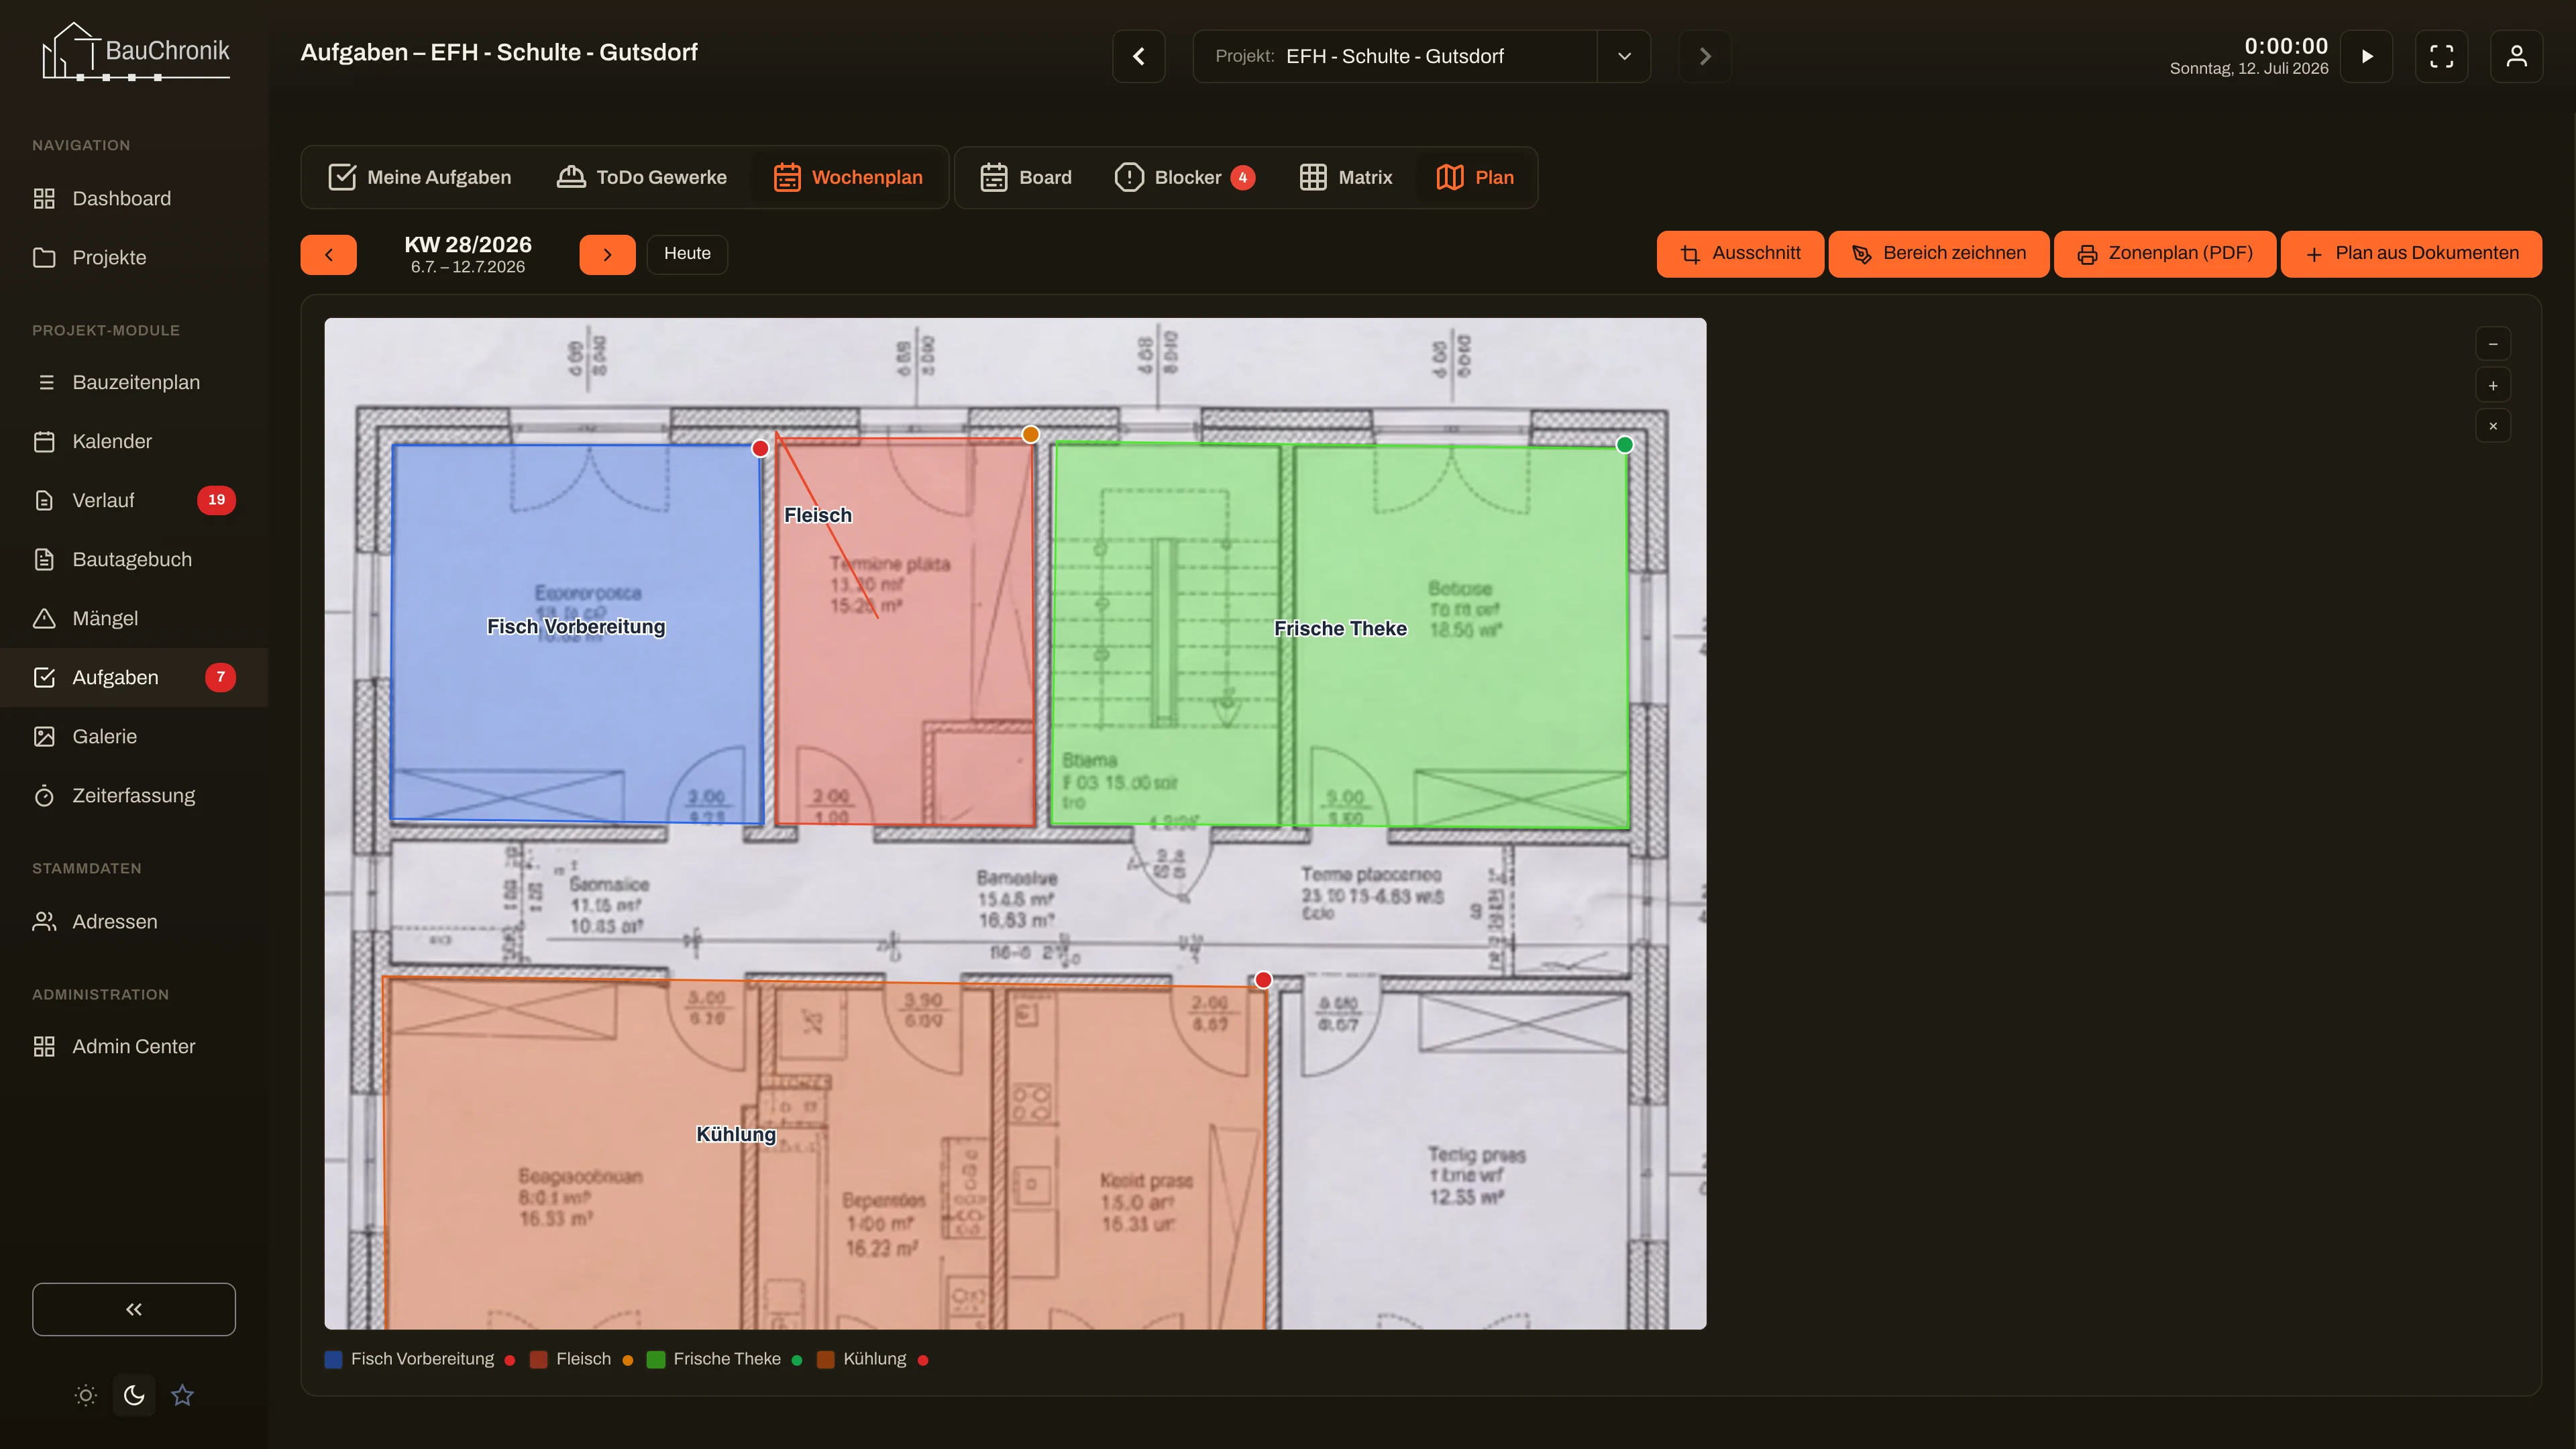Export Zonenplan (PDF)
Viewport: 2576px width, 1449px height.
point(2165,254)
